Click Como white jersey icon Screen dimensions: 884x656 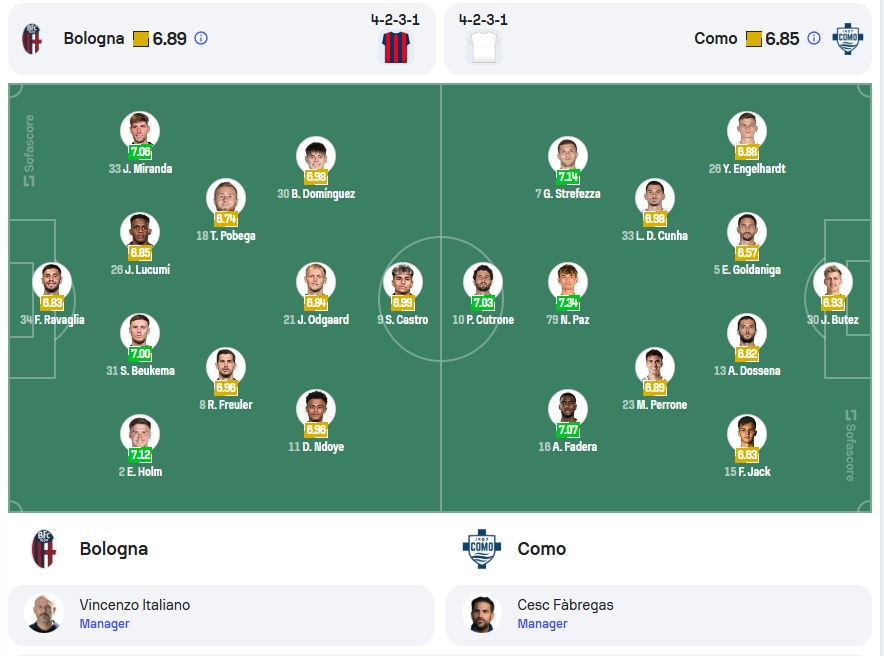coord(484,47)
